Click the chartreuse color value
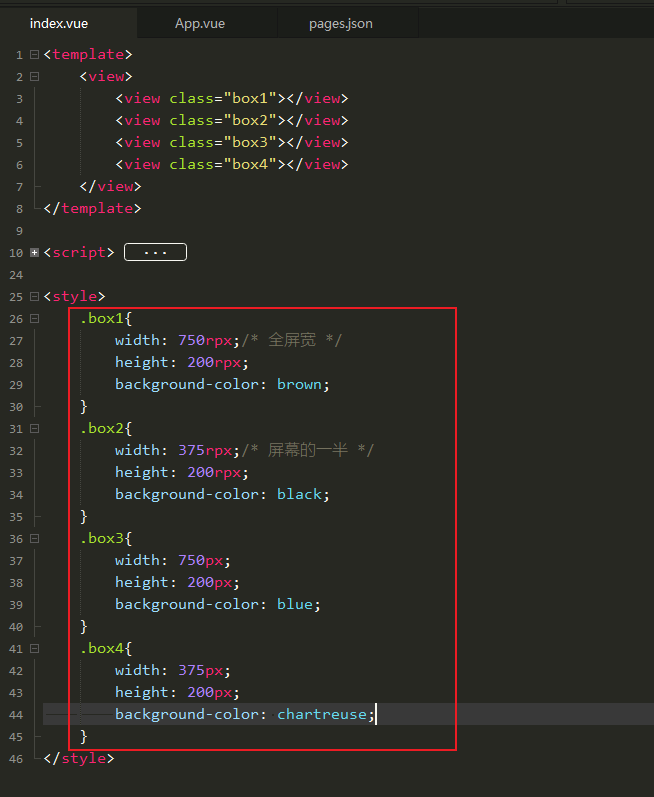This screenshot has width=654, height=797. click(x=322, y=714)
